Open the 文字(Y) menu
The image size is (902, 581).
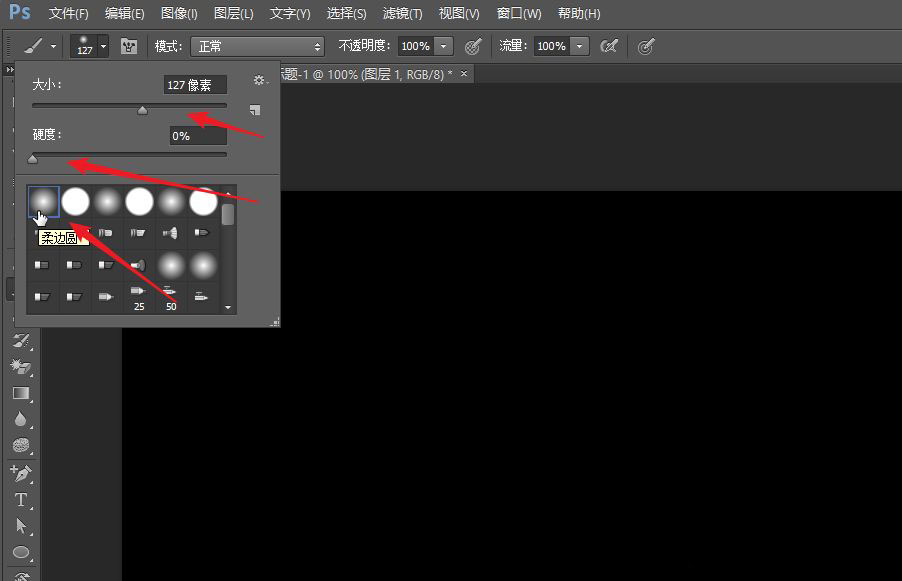(290, 13)
